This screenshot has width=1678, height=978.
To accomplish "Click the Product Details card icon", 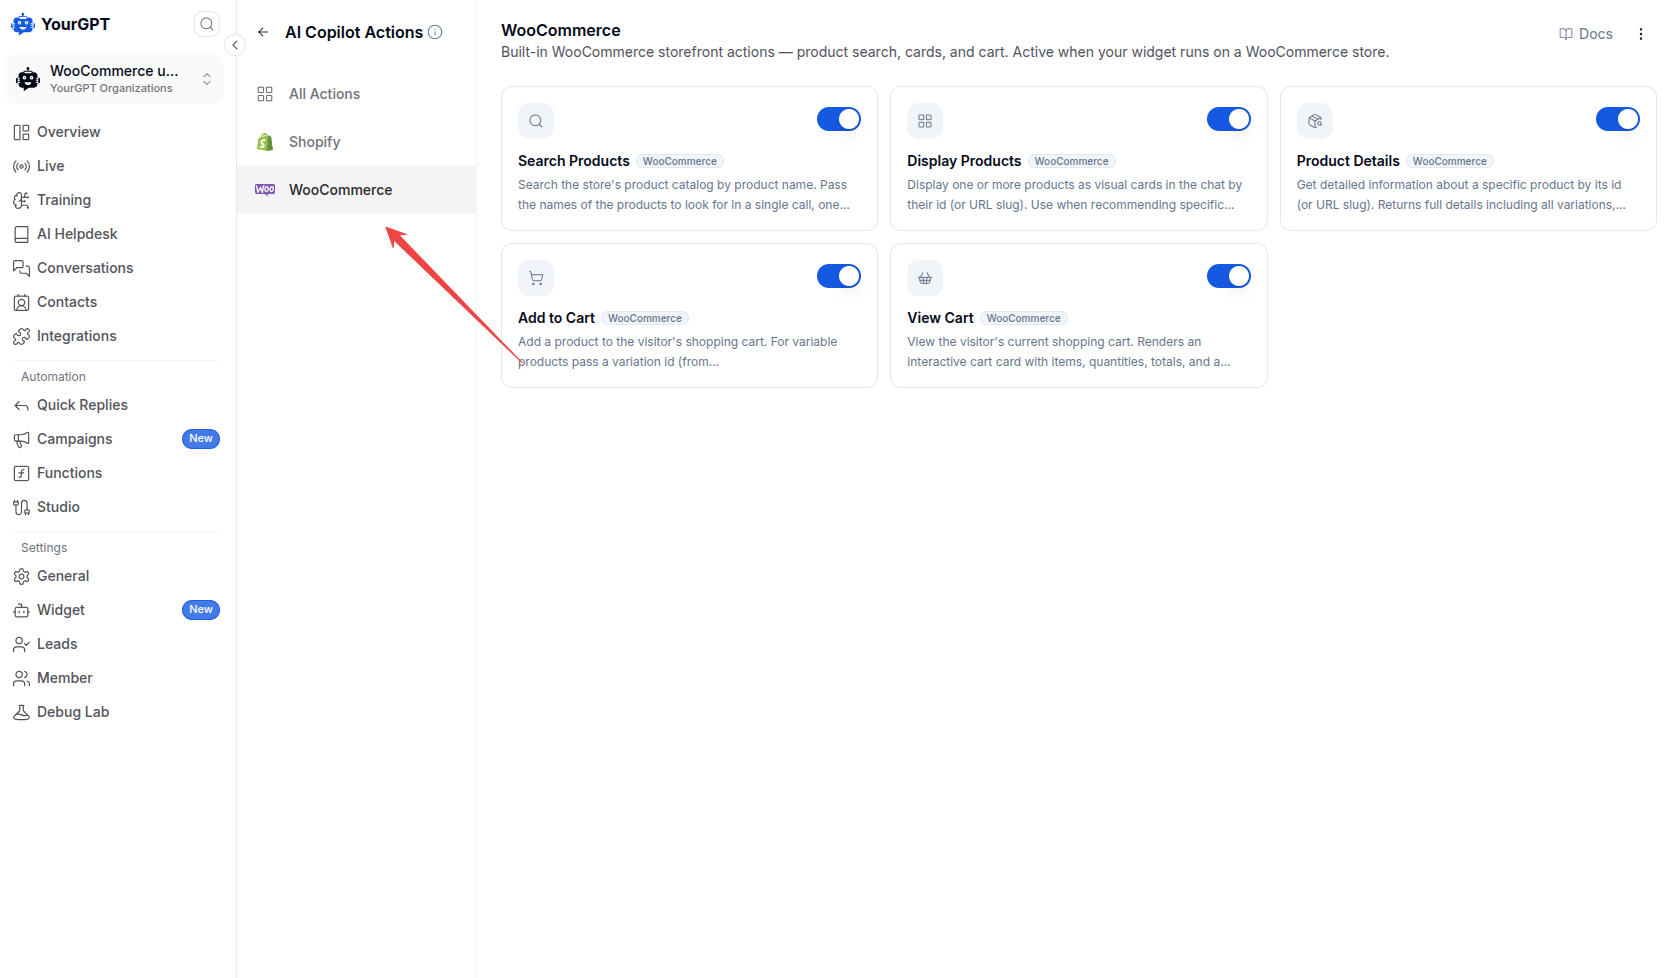I will click(1315, 121).
